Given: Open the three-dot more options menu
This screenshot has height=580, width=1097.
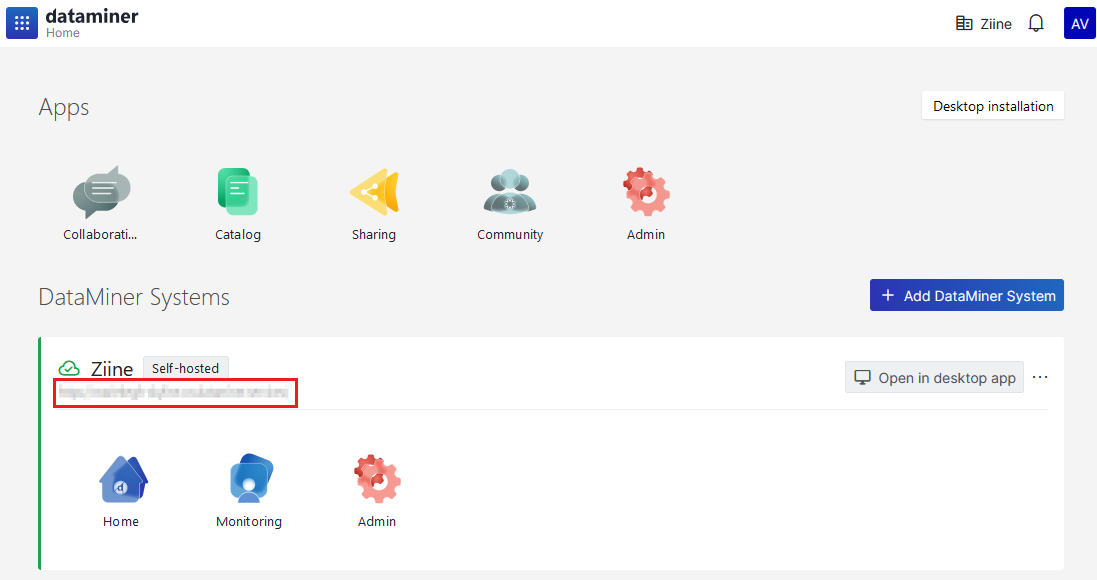Looking at the screenshot, I should tap(1040, 377).
